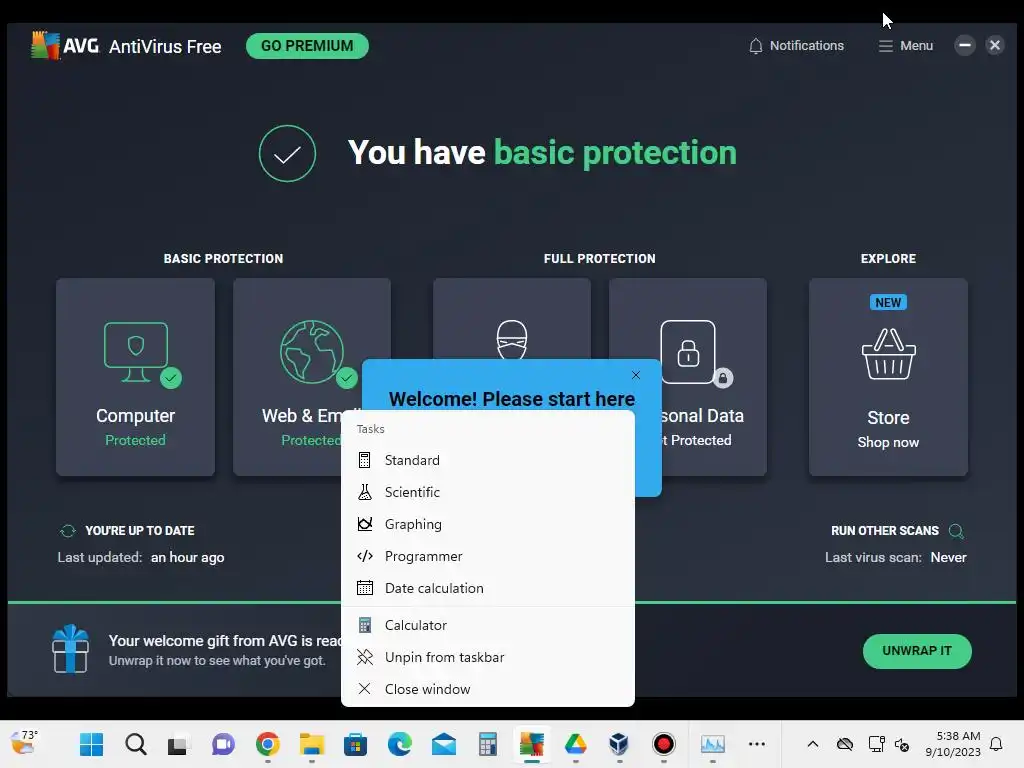Open Notifications bell in AVG header

(x=796, y=46)
